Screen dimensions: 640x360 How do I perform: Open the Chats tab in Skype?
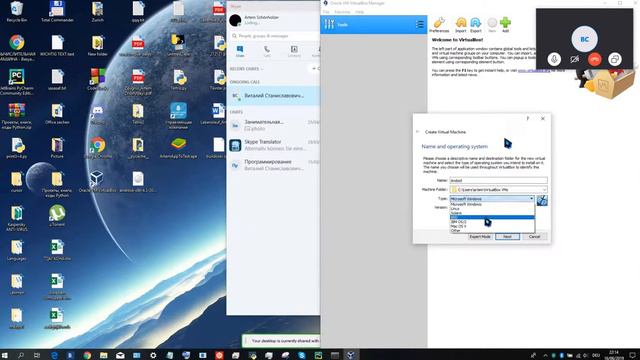[240, 51]
